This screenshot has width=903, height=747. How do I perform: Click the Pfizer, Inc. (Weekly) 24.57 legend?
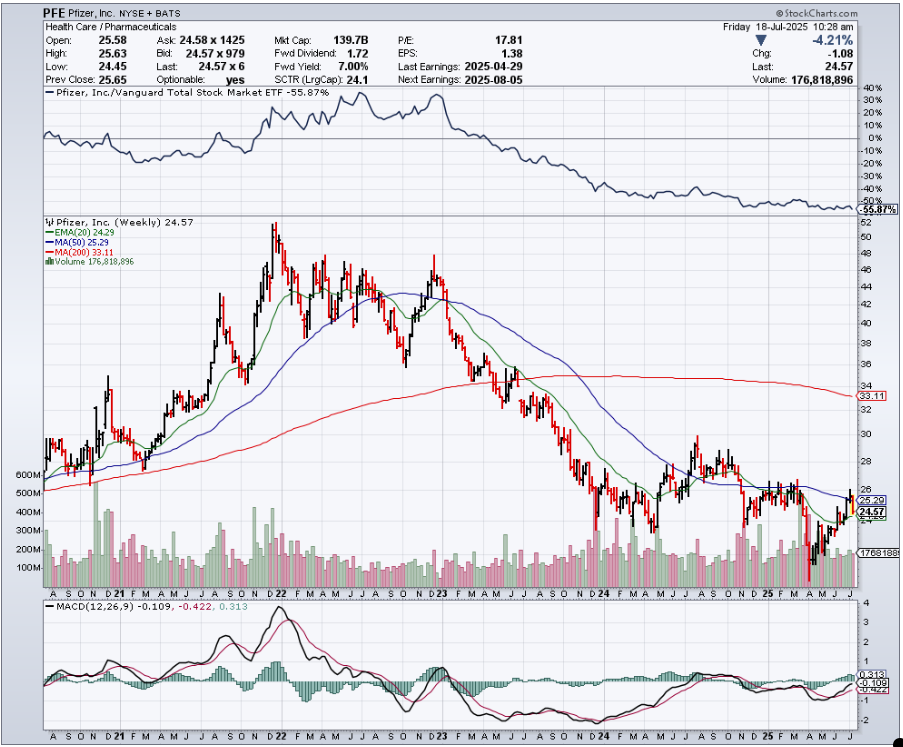(119, 222)
